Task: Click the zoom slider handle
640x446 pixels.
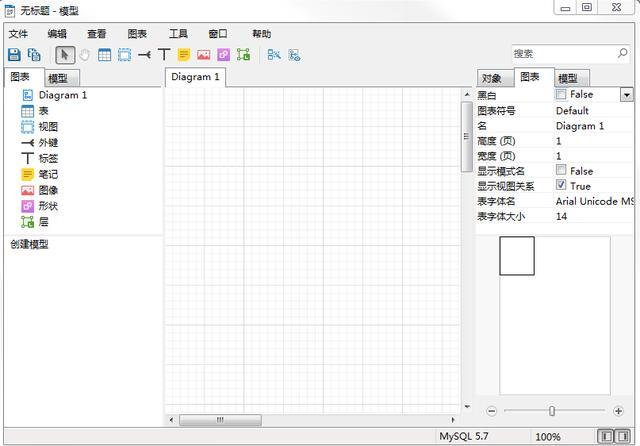Action: (552, 411)
